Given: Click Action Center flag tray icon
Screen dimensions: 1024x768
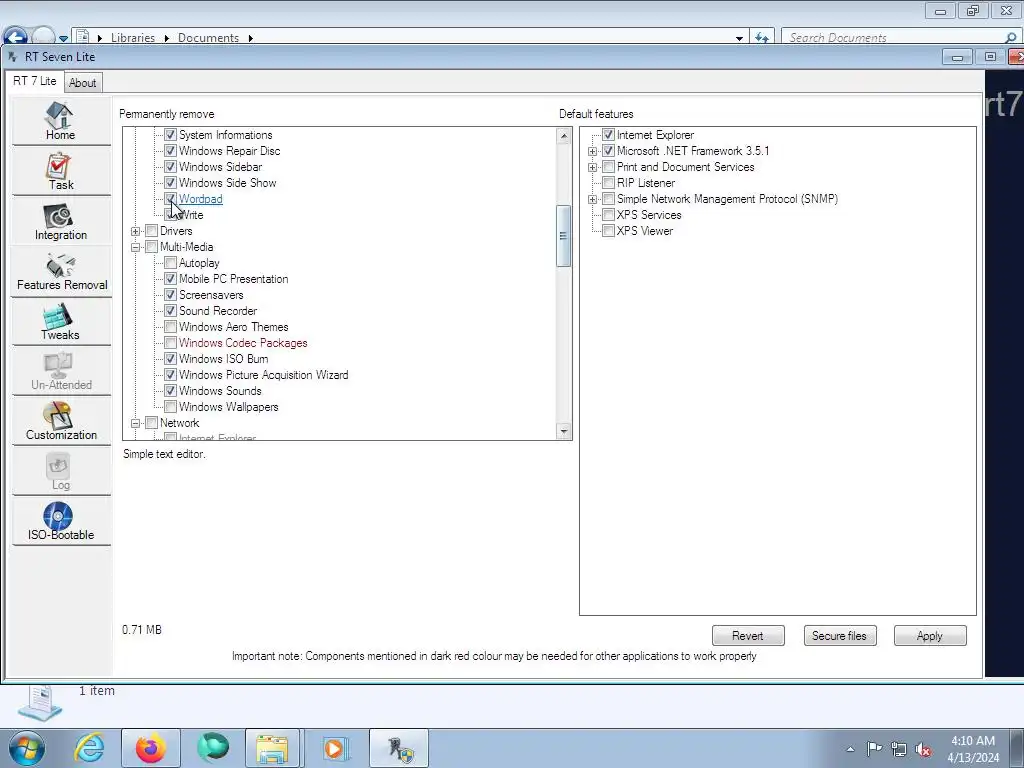Looking at the screenshot, I should pyautogui.click(x=874, y=748).
